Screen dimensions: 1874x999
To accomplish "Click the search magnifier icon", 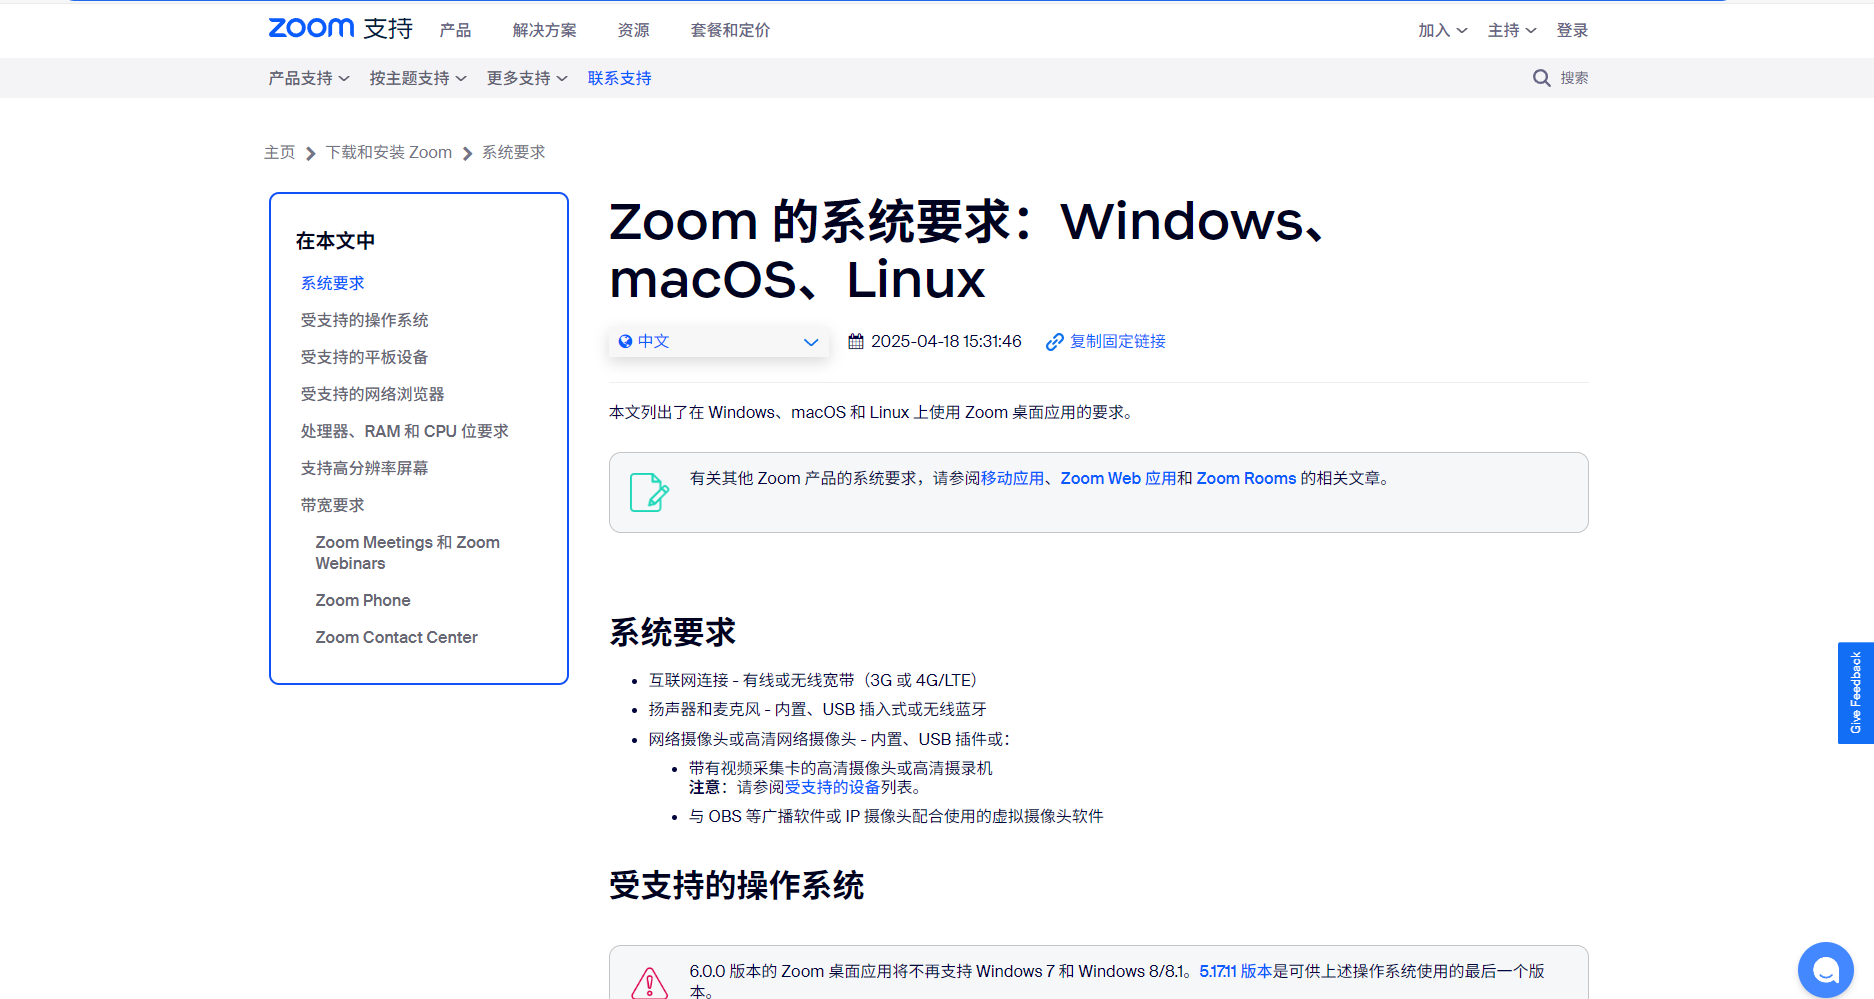I will click(1541, 78).
